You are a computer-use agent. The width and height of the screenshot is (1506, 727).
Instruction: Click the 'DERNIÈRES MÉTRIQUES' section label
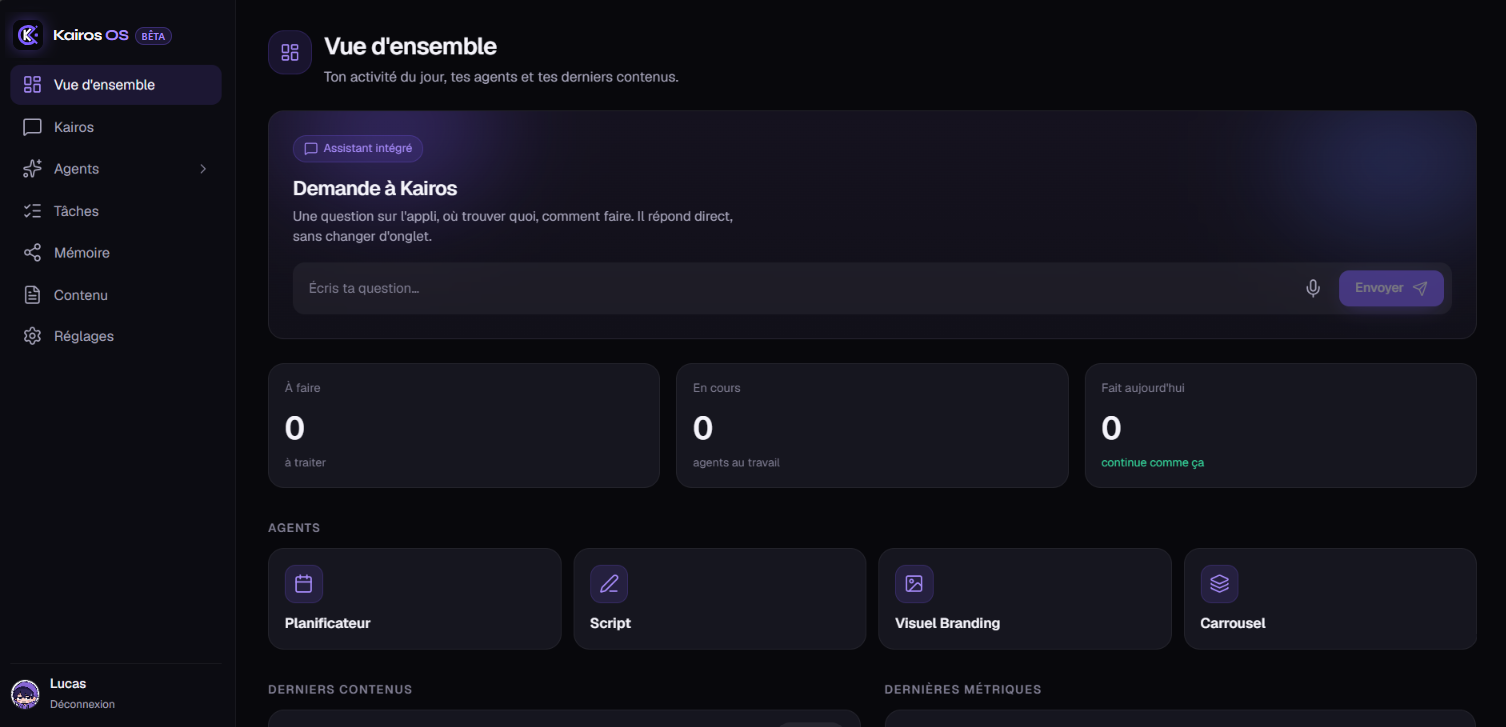(x=963, y=689)
